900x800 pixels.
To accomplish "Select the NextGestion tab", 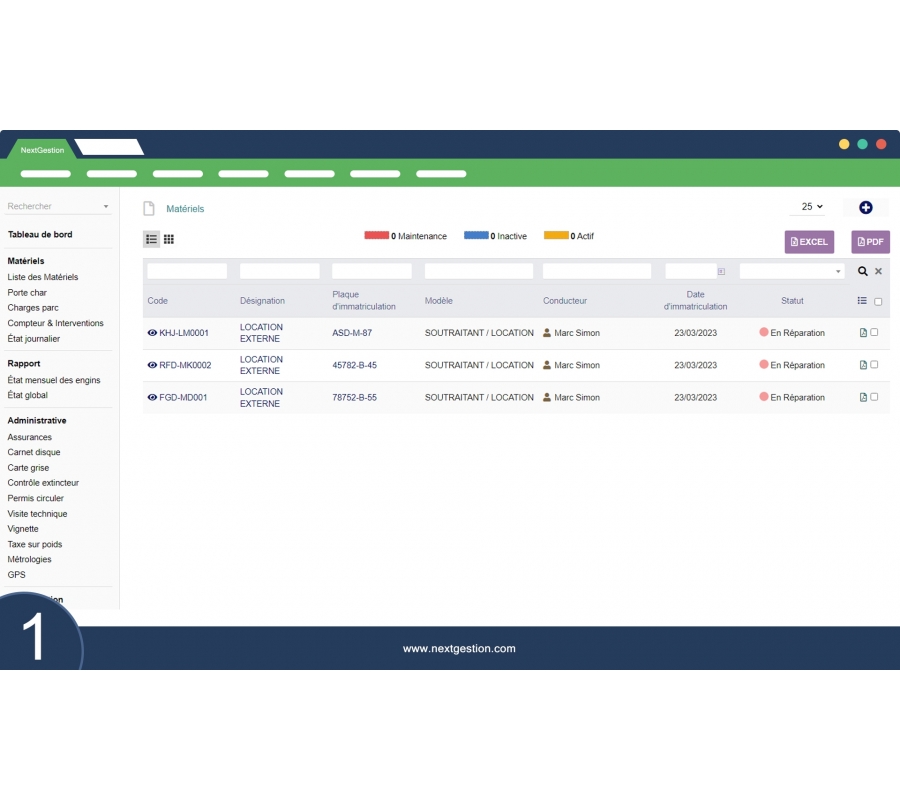I will (42, 150).
